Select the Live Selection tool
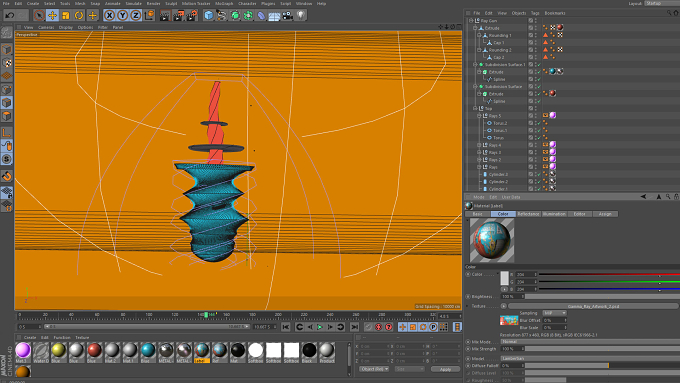The width and height of the screenshot is (680, 383). pos(39,16)
